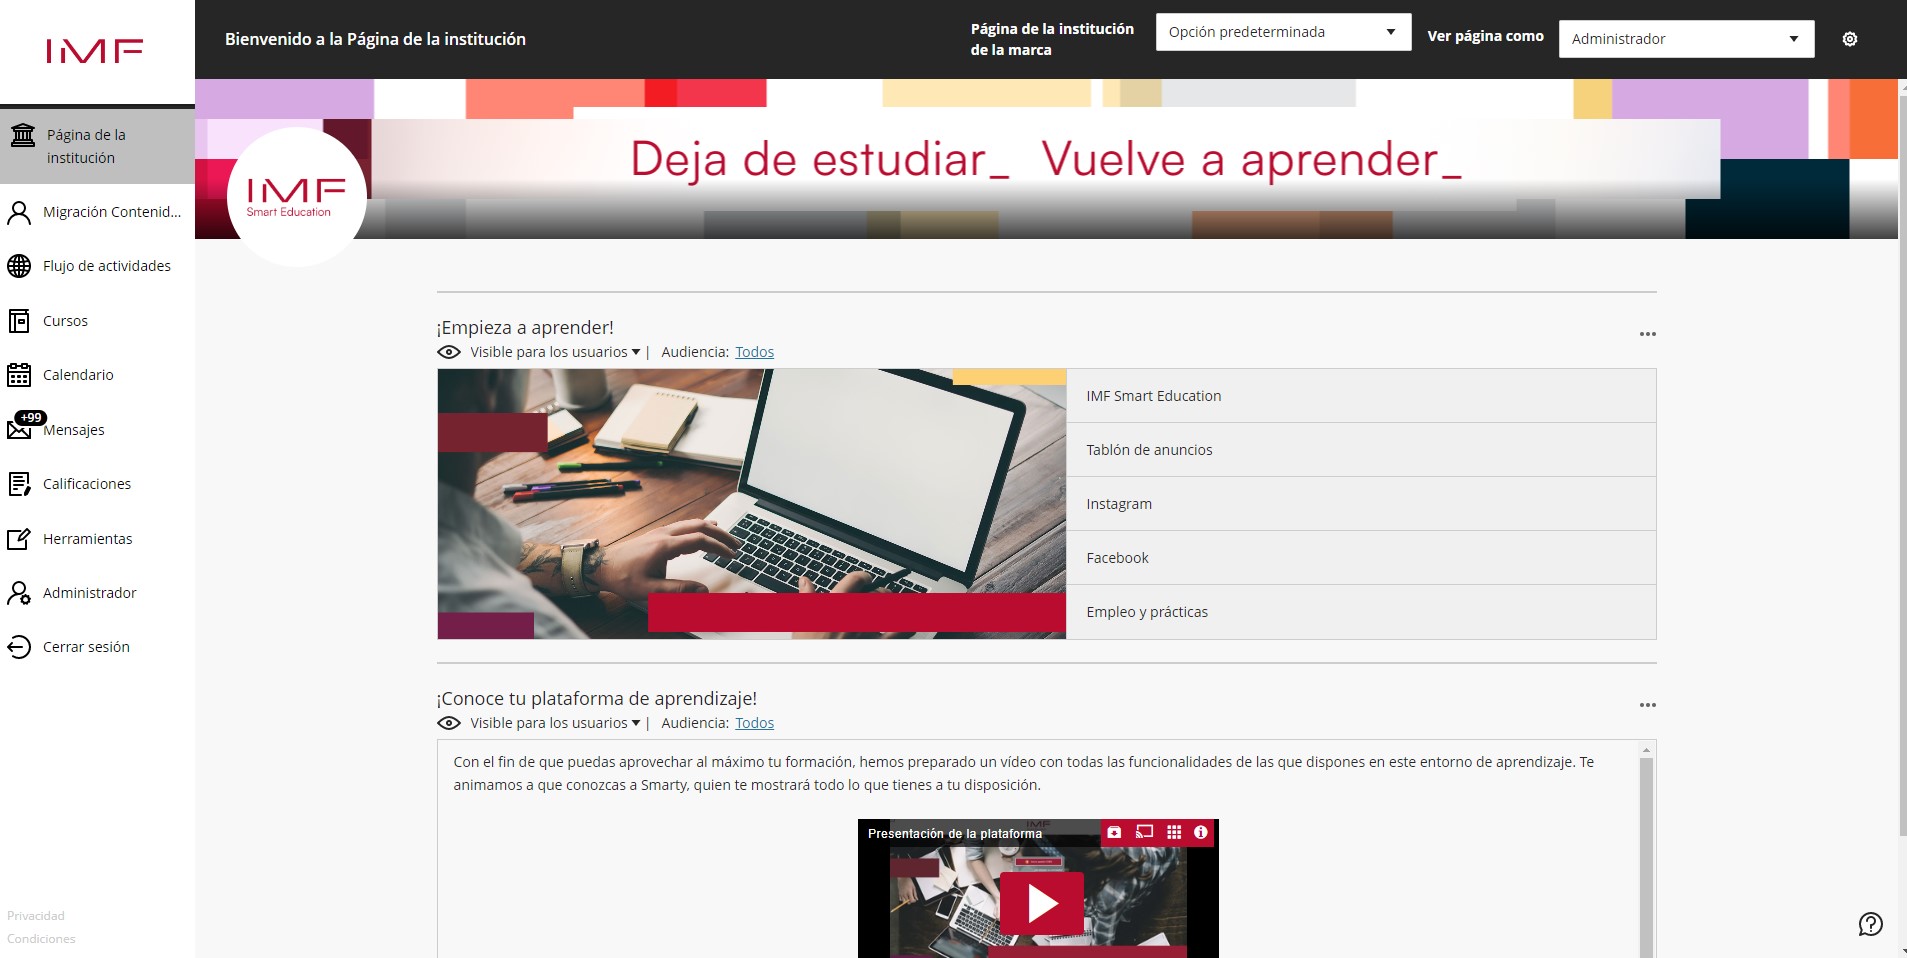This screenshot has height=958, width=1907.
Task: Open Mensajes envelope icon with +99 badge
Action: click(20, 428)
